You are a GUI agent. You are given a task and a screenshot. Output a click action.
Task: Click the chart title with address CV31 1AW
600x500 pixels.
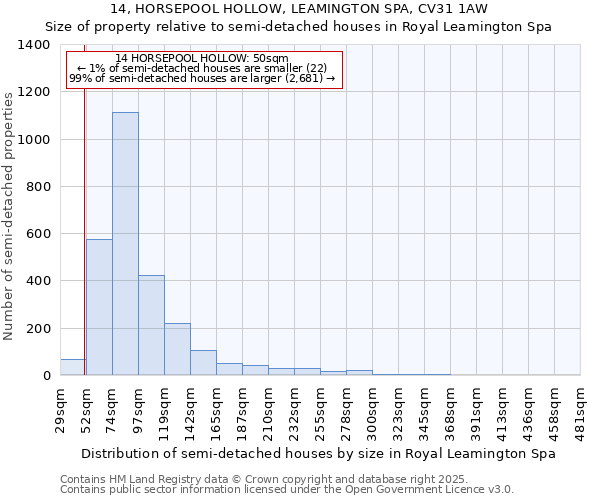pos(300,9)
